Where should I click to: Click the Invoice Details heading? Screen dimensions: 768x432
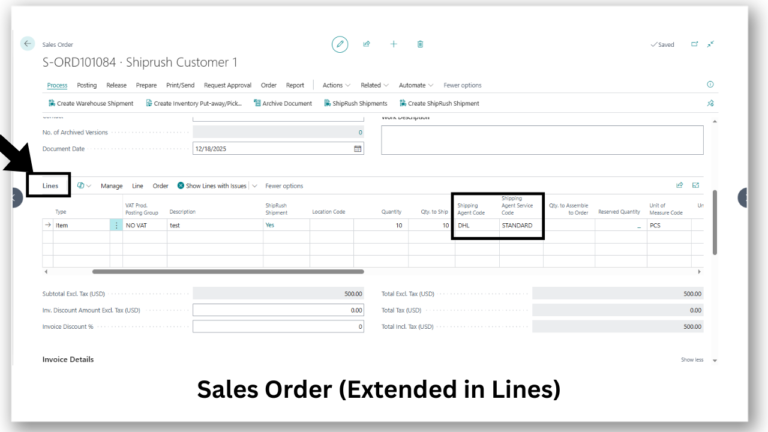point(68,360)
